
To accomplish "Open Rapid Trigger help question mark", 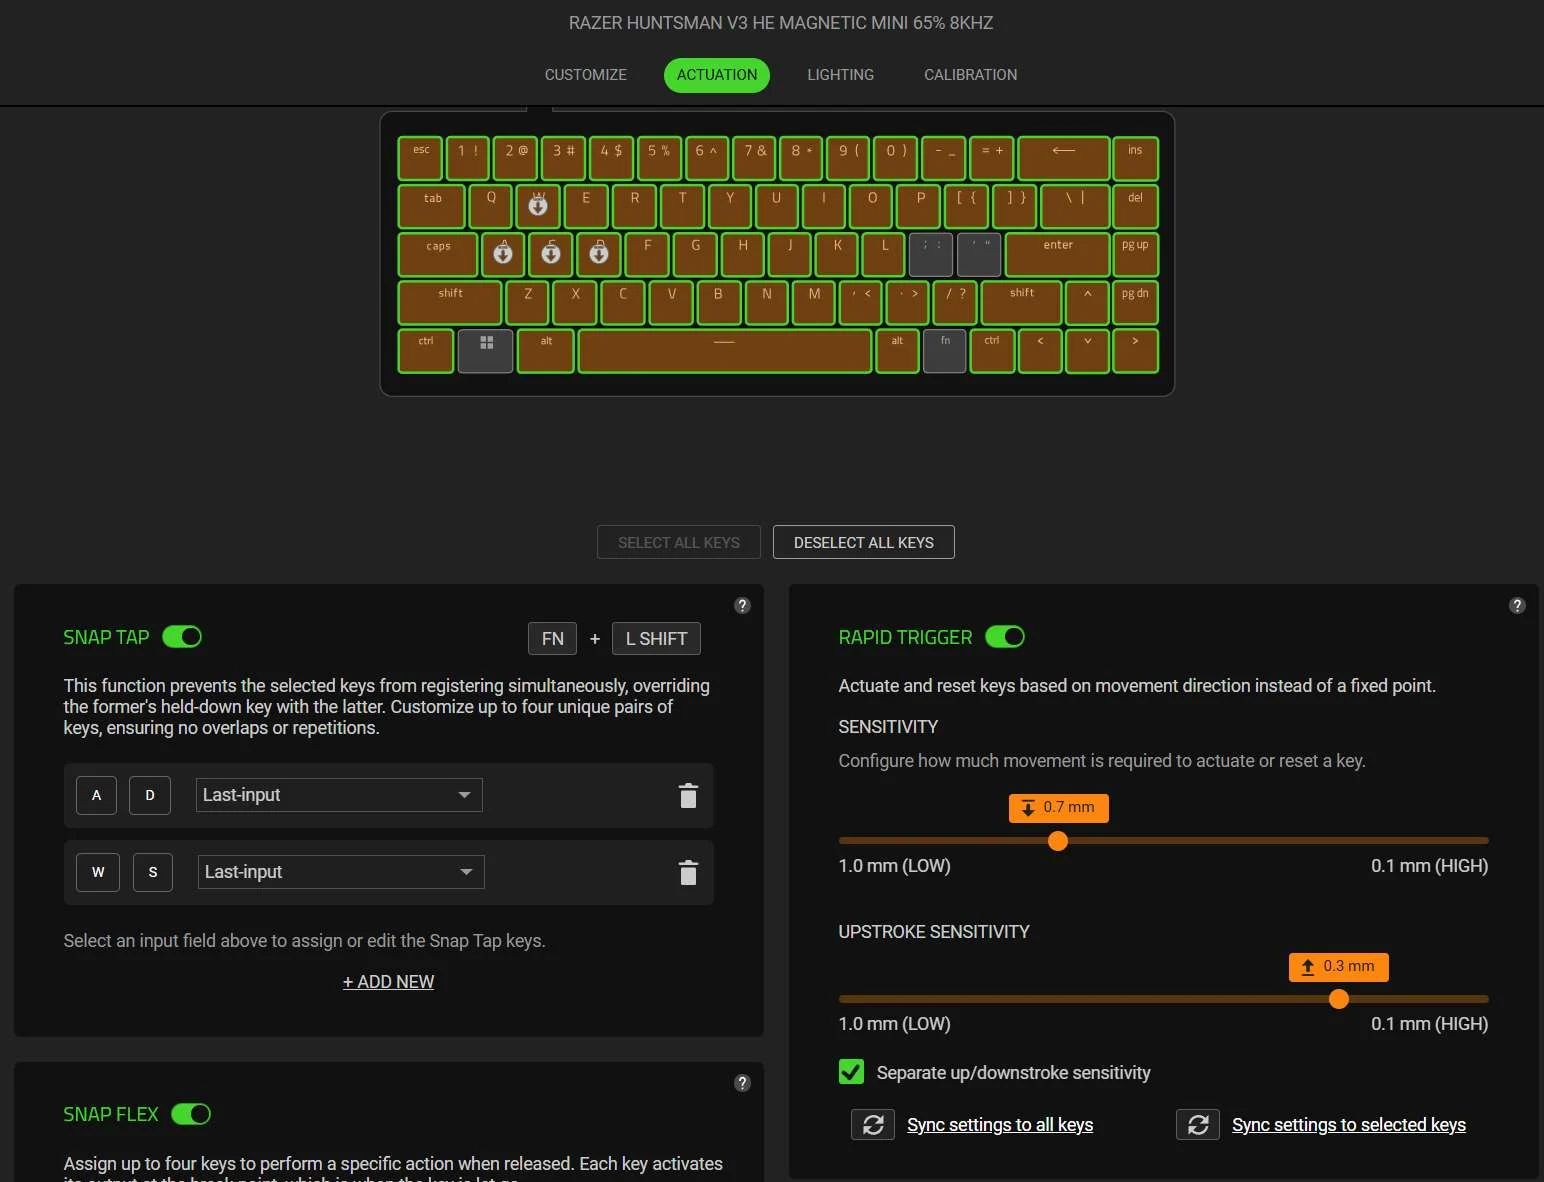I will tap(1517, 605).
